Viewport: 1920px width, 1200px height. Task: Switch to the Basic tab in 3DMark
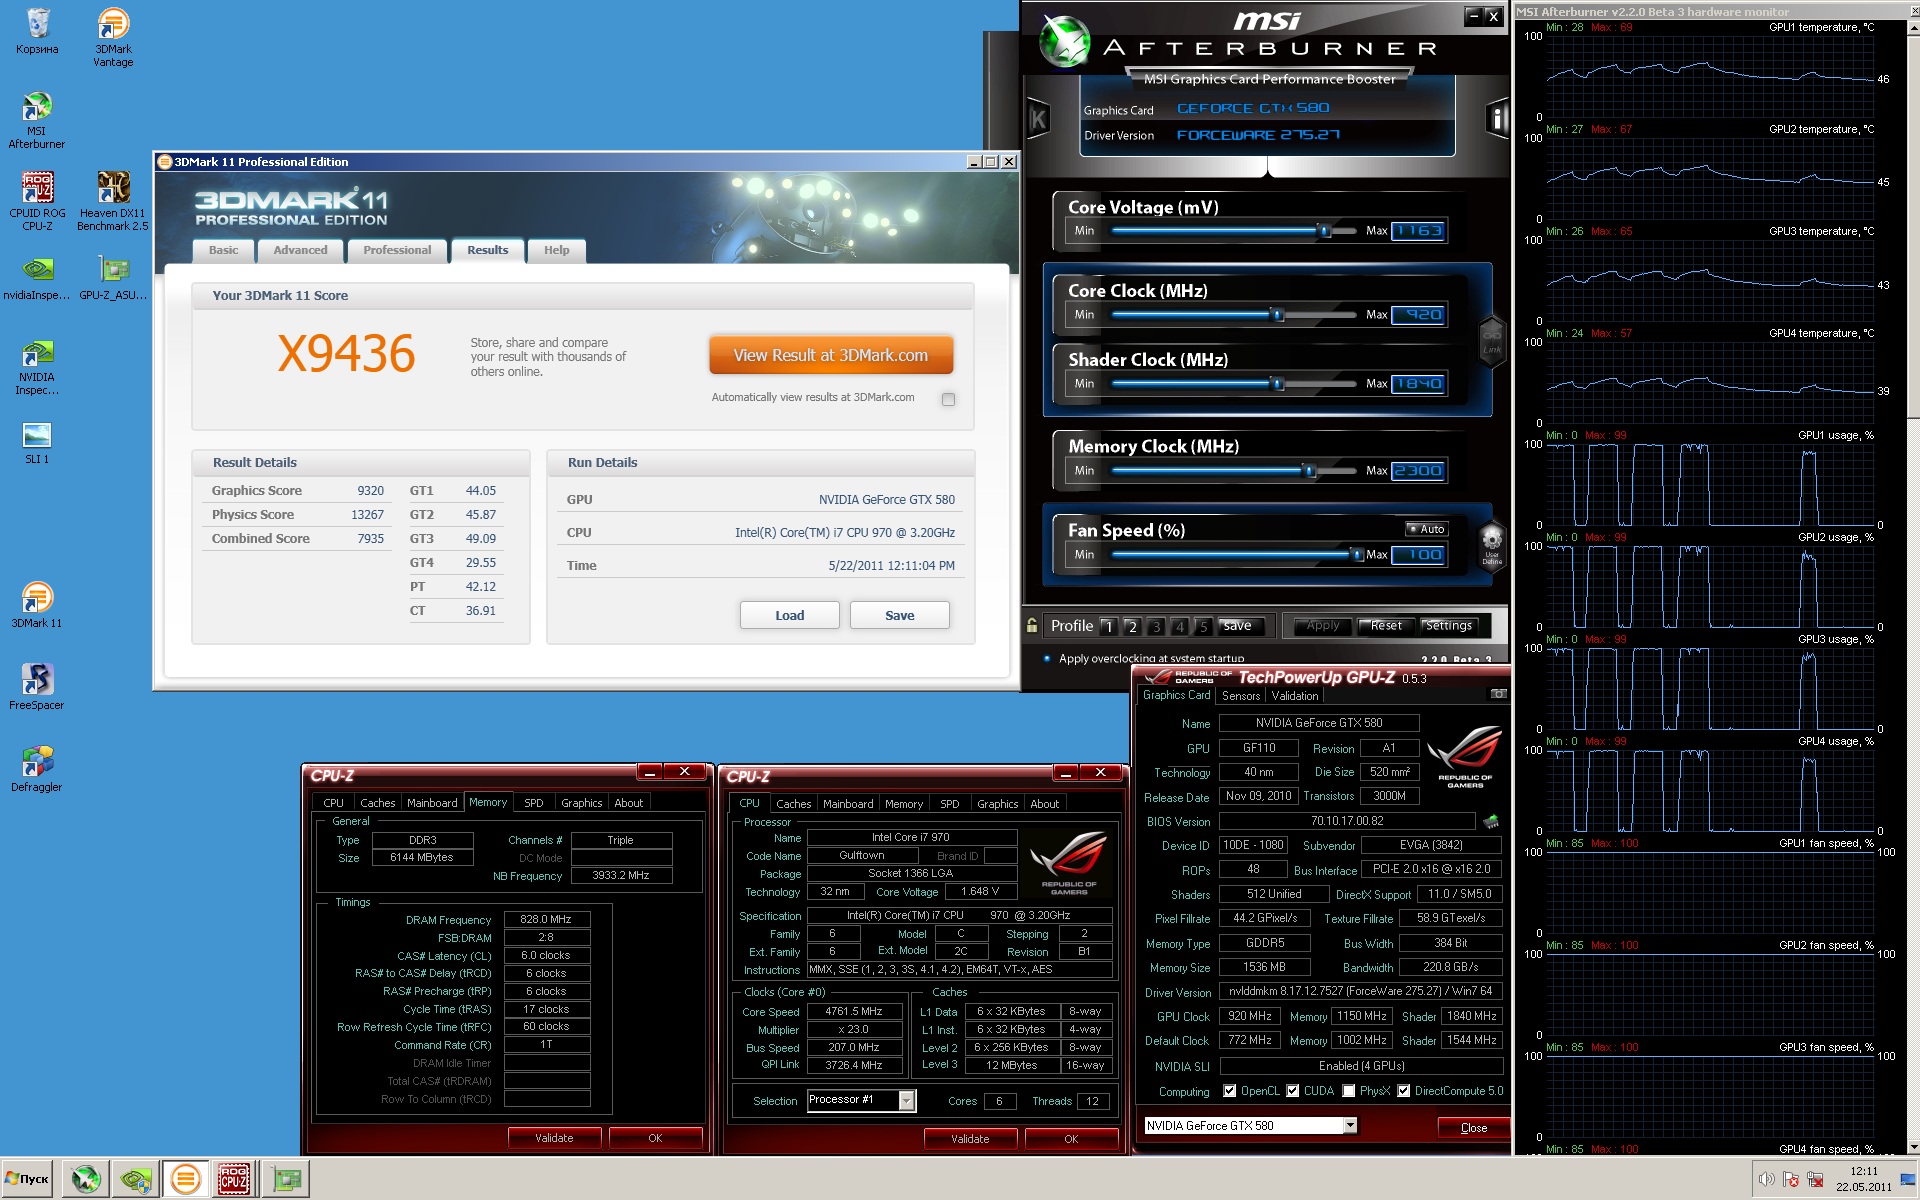[223, 250]
